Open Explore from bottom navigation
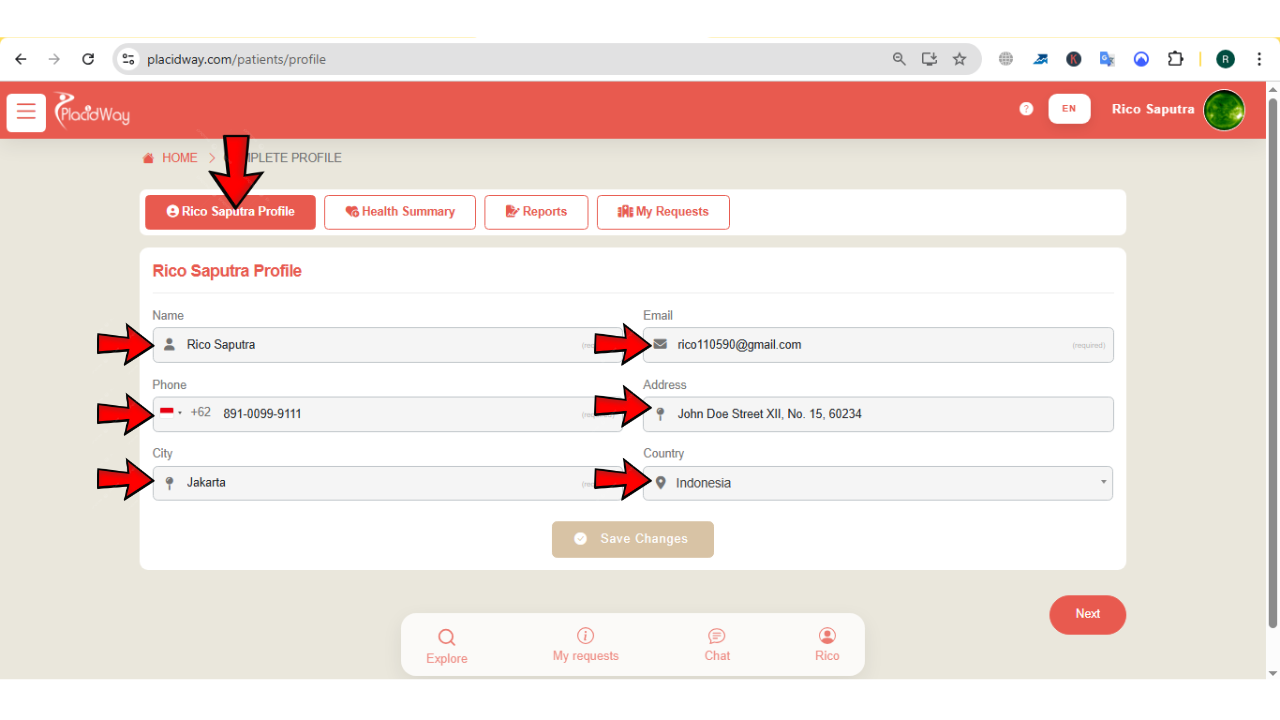This screenshot has width=1280, height=720. (x=446, y=646)
